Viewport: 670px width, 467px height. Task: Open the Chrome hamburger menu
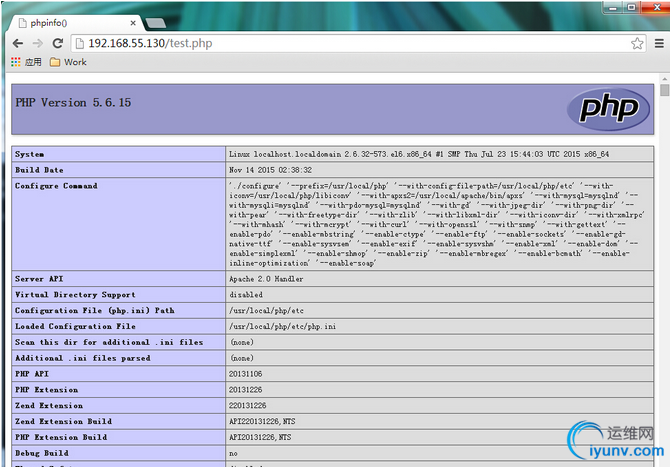click(659, 43)
